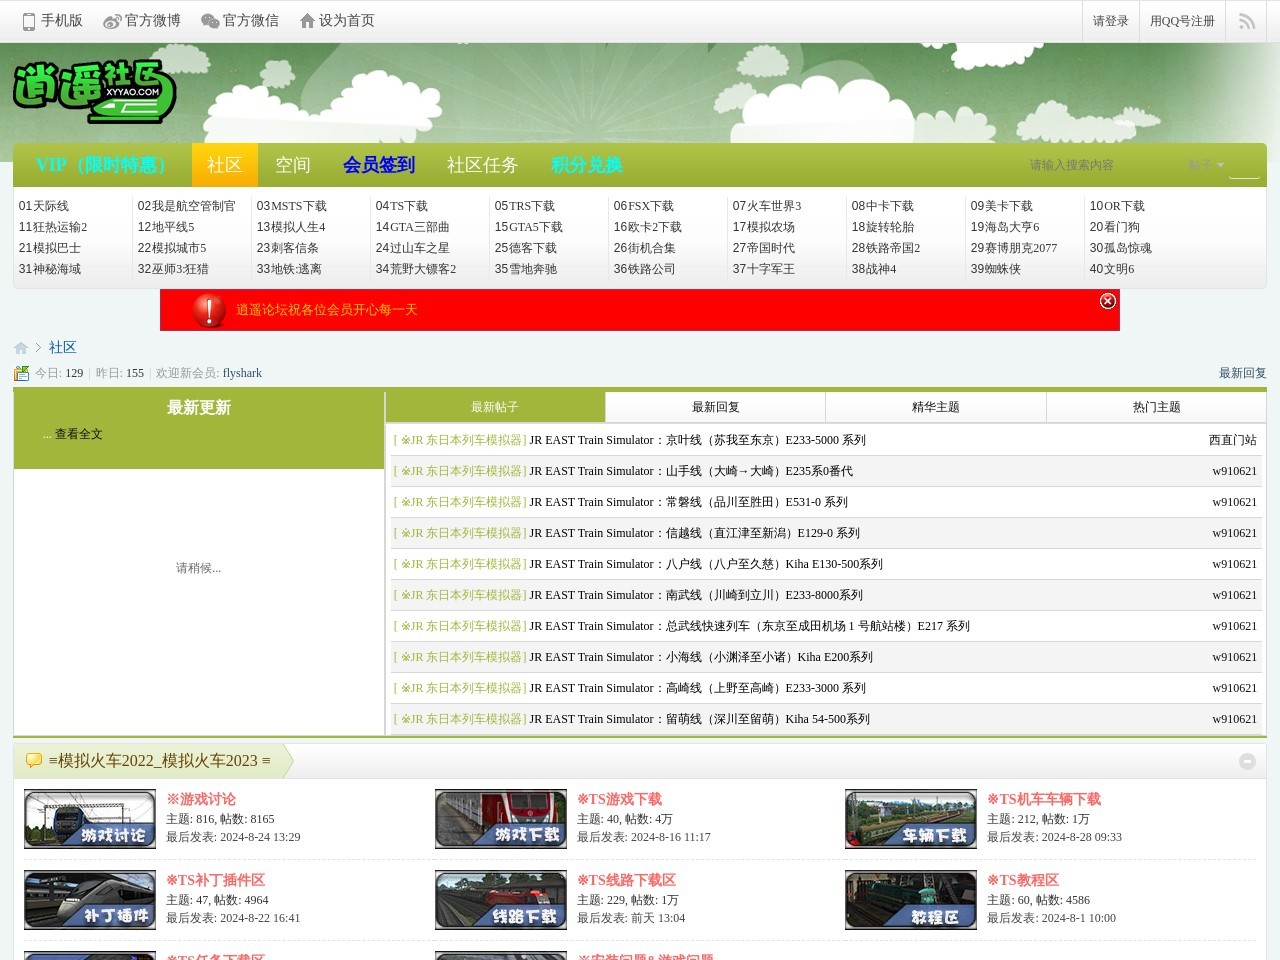Open 会员签到 in navigation bar
The width and height of the screenshot is (1280, 960).
[378, 165]
